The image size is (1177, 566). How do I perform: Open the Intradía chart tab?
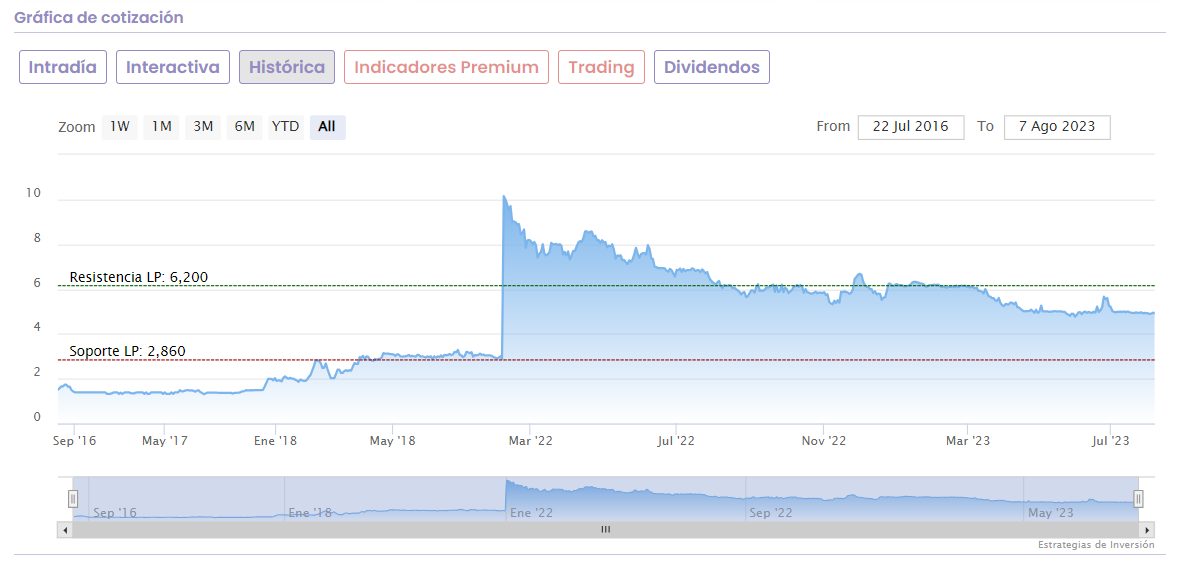63,67
